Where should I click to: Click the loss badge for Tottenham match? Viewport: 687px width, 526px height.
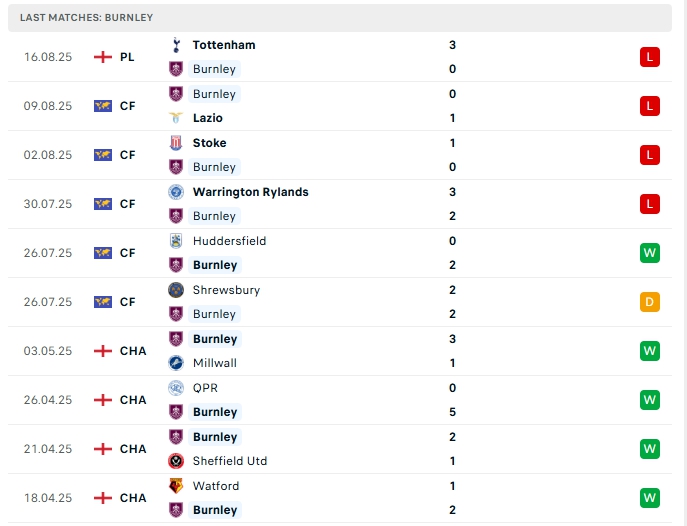[650, 57]
